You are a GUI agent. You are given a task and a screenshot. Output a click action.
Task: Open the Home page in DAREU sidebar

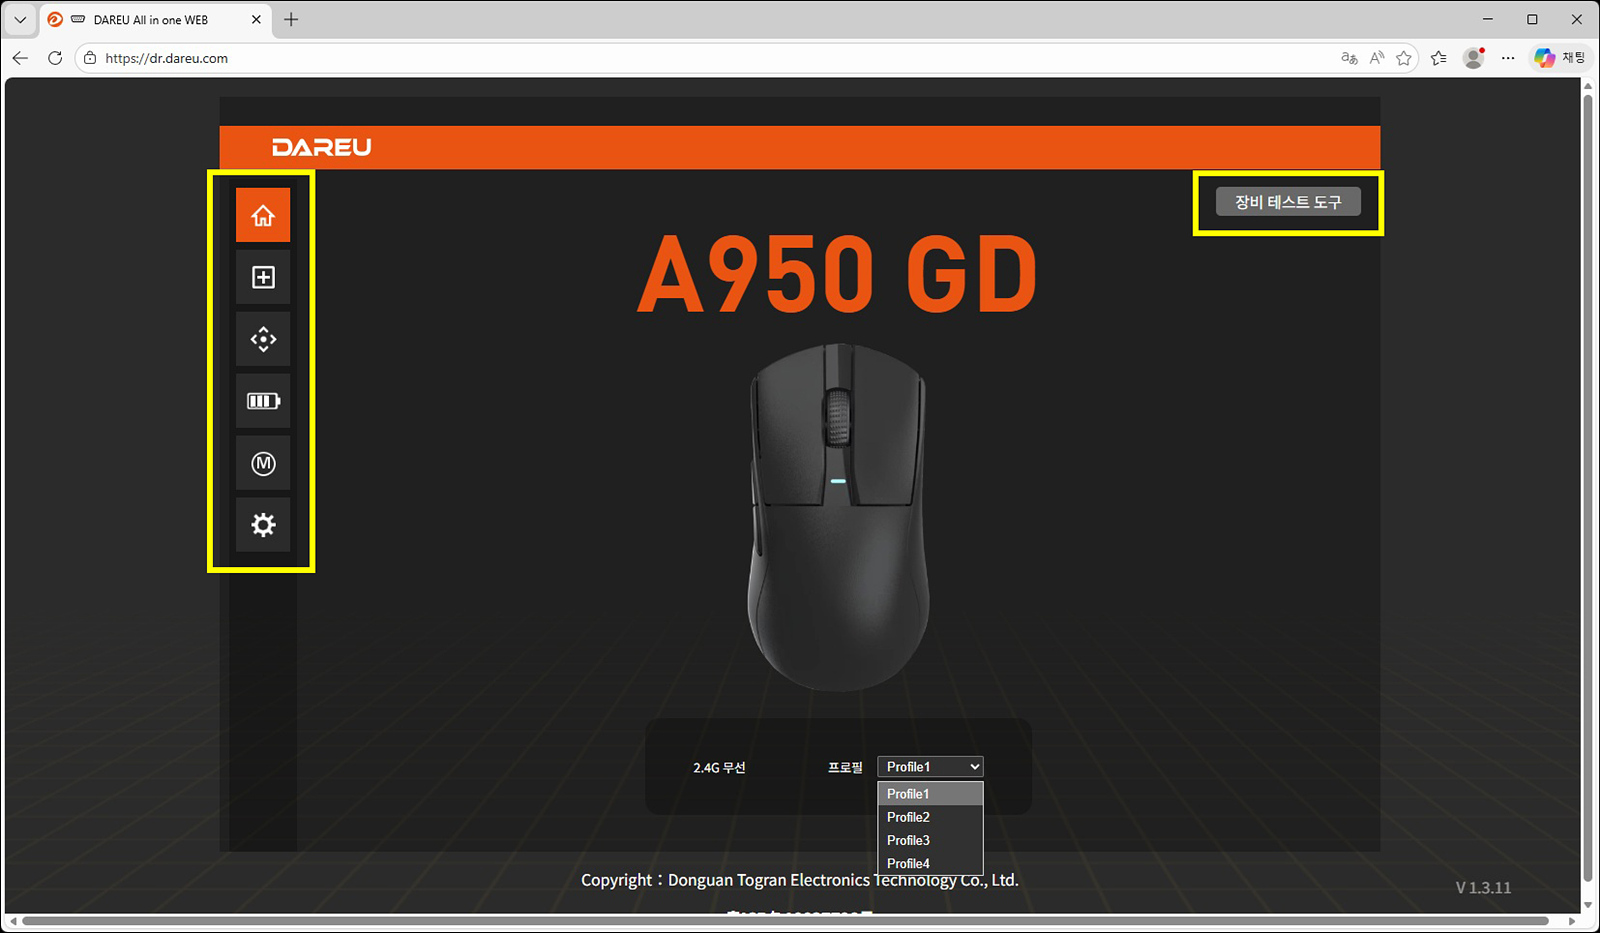[263, 215]
